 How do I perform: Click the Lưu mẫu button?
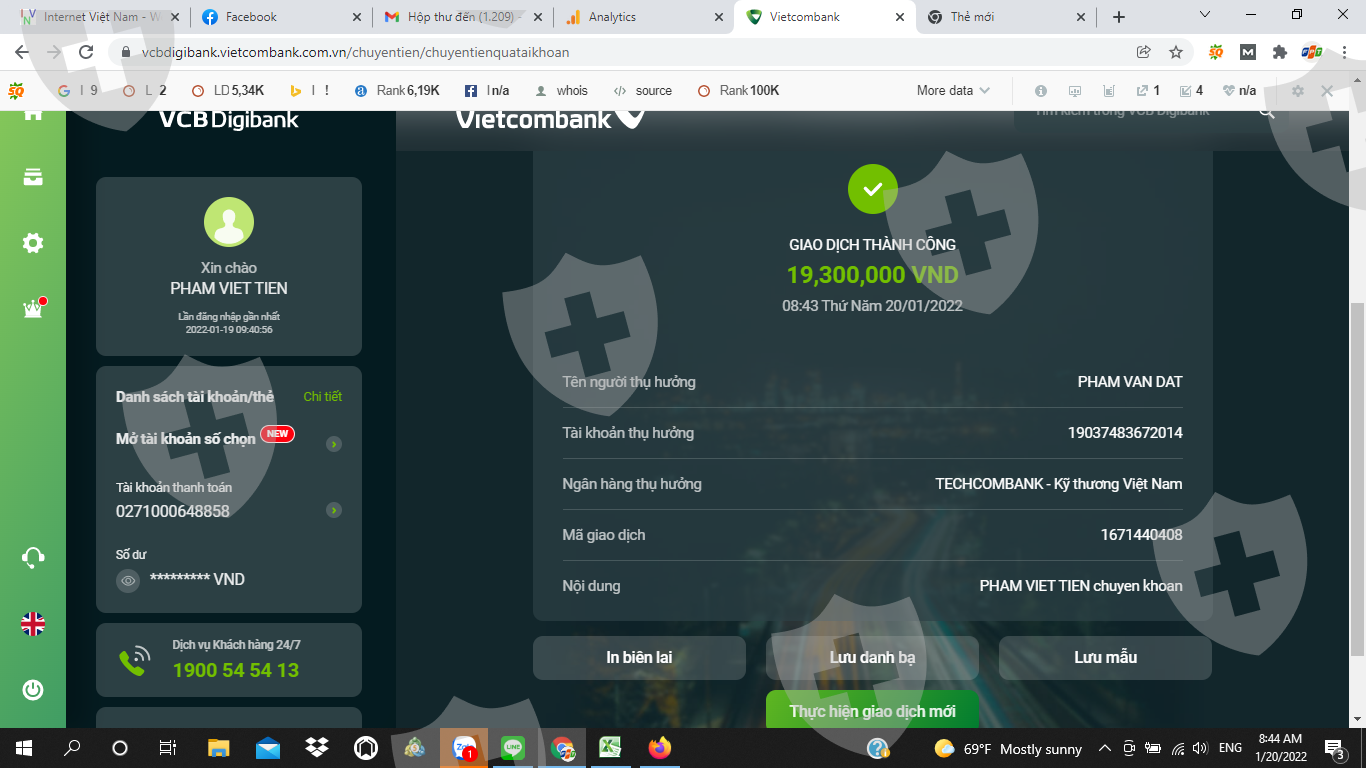(x=1105, y=658)
